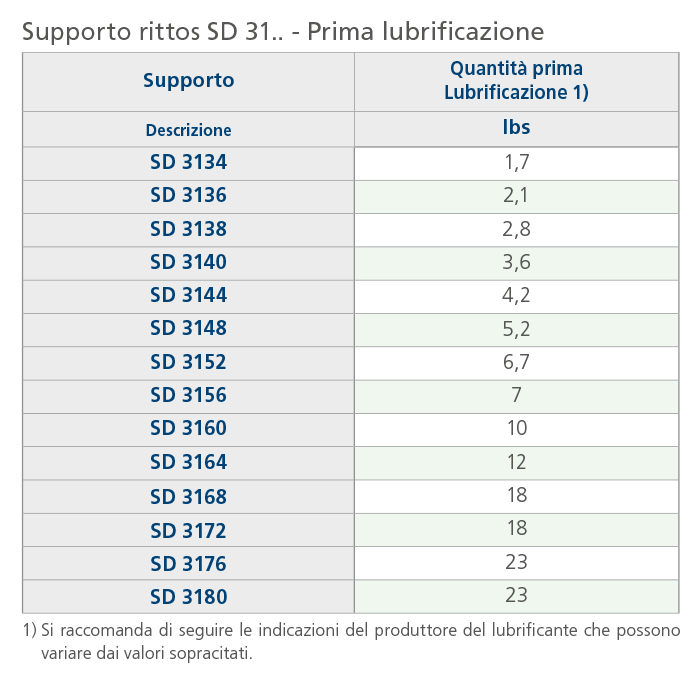The width and height of the screenshot is (700, 700).
Task: Click the title 'Supporto rittos SD 31.. - Prima lubrificazione'
Action: [x=283, y=31]
